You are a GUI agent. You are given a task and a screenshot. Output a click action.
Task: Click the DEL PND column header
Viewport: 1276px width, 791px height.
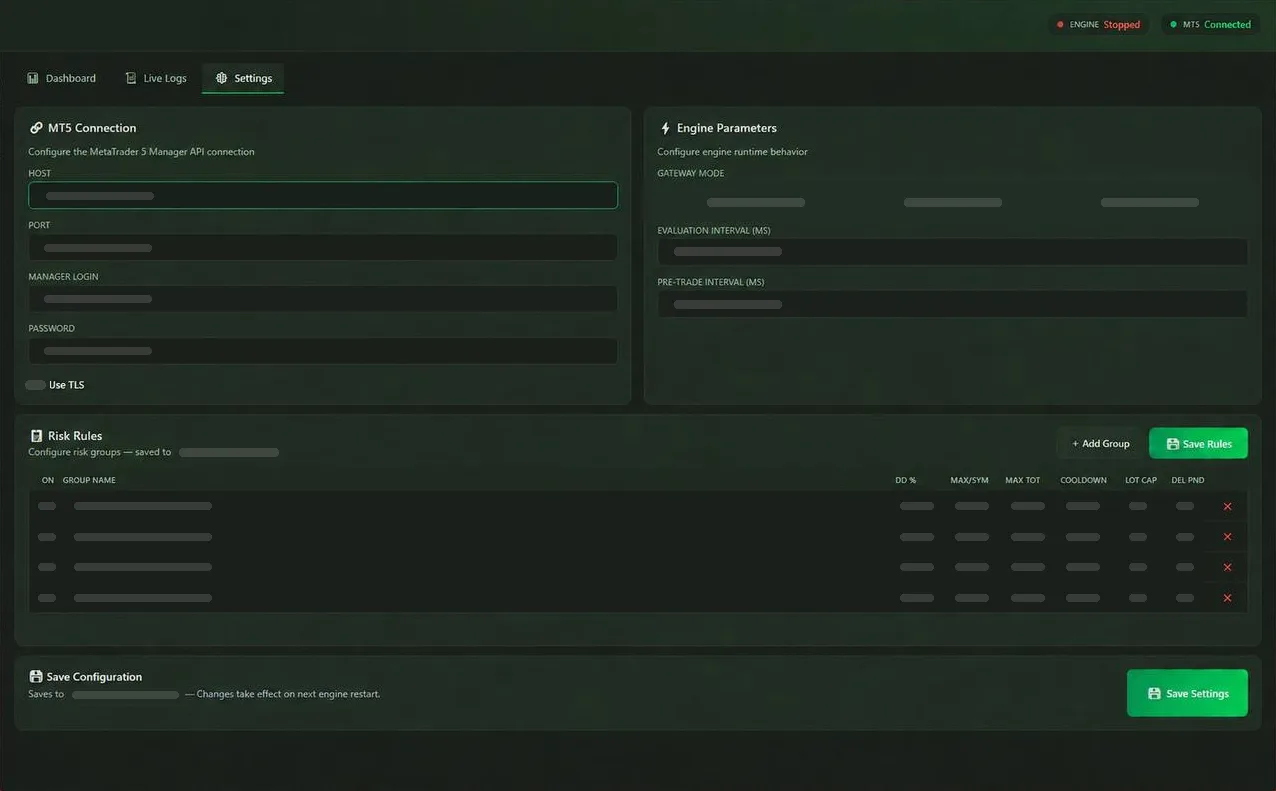[1188, 480]
